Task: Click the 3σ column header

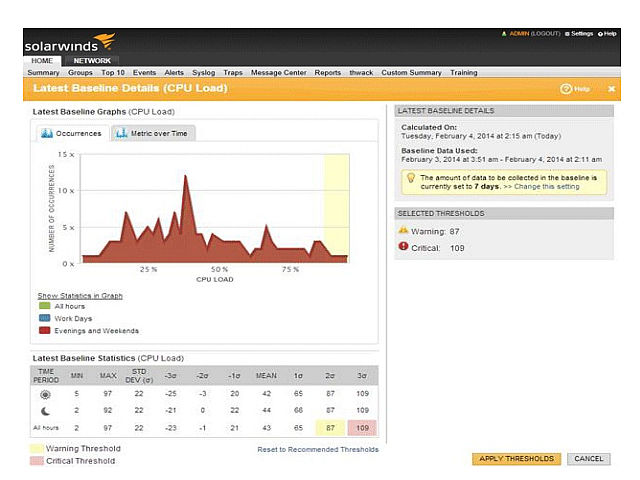Action: 362,375
